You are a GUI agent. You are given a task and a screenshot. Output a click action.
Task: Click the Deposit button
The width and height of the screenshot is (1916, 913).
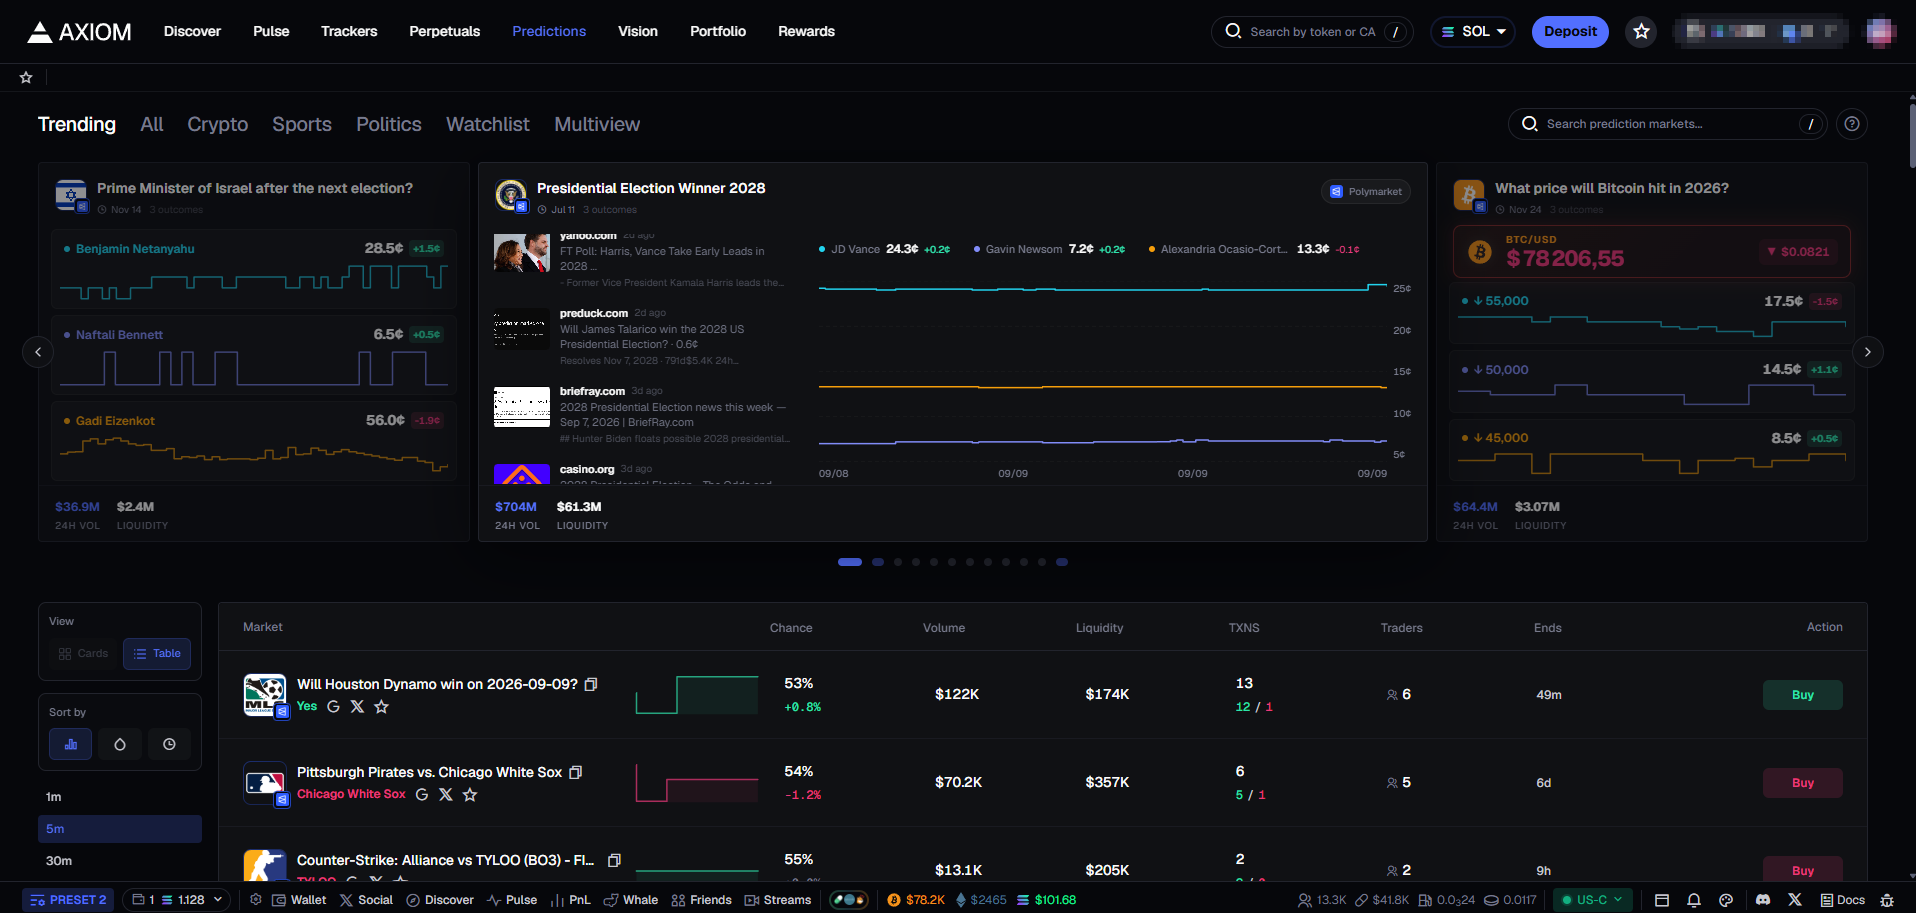coord(1570,32)
